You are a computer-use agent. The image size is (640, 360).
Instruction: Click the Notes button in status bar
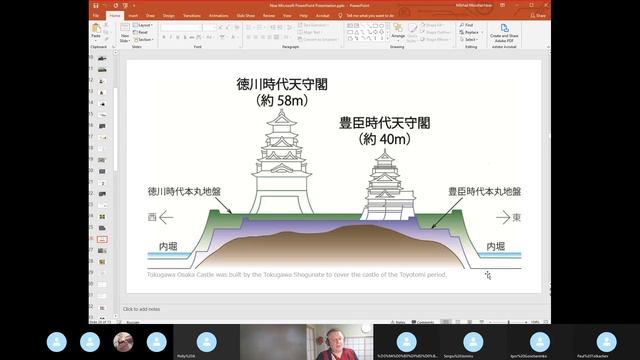(398, 322)
